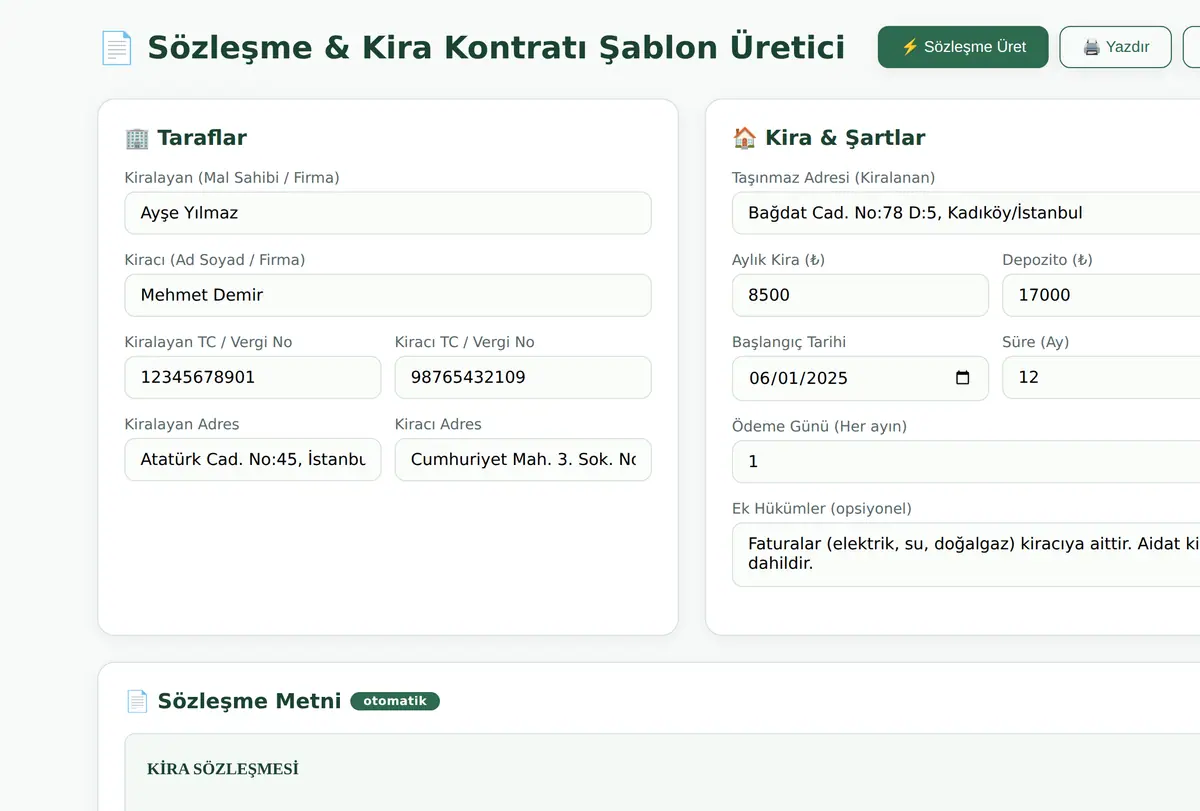This screenshot has height=811, width=1200.
Task: Click the building icon beside Taraflar
Action: 136,138
